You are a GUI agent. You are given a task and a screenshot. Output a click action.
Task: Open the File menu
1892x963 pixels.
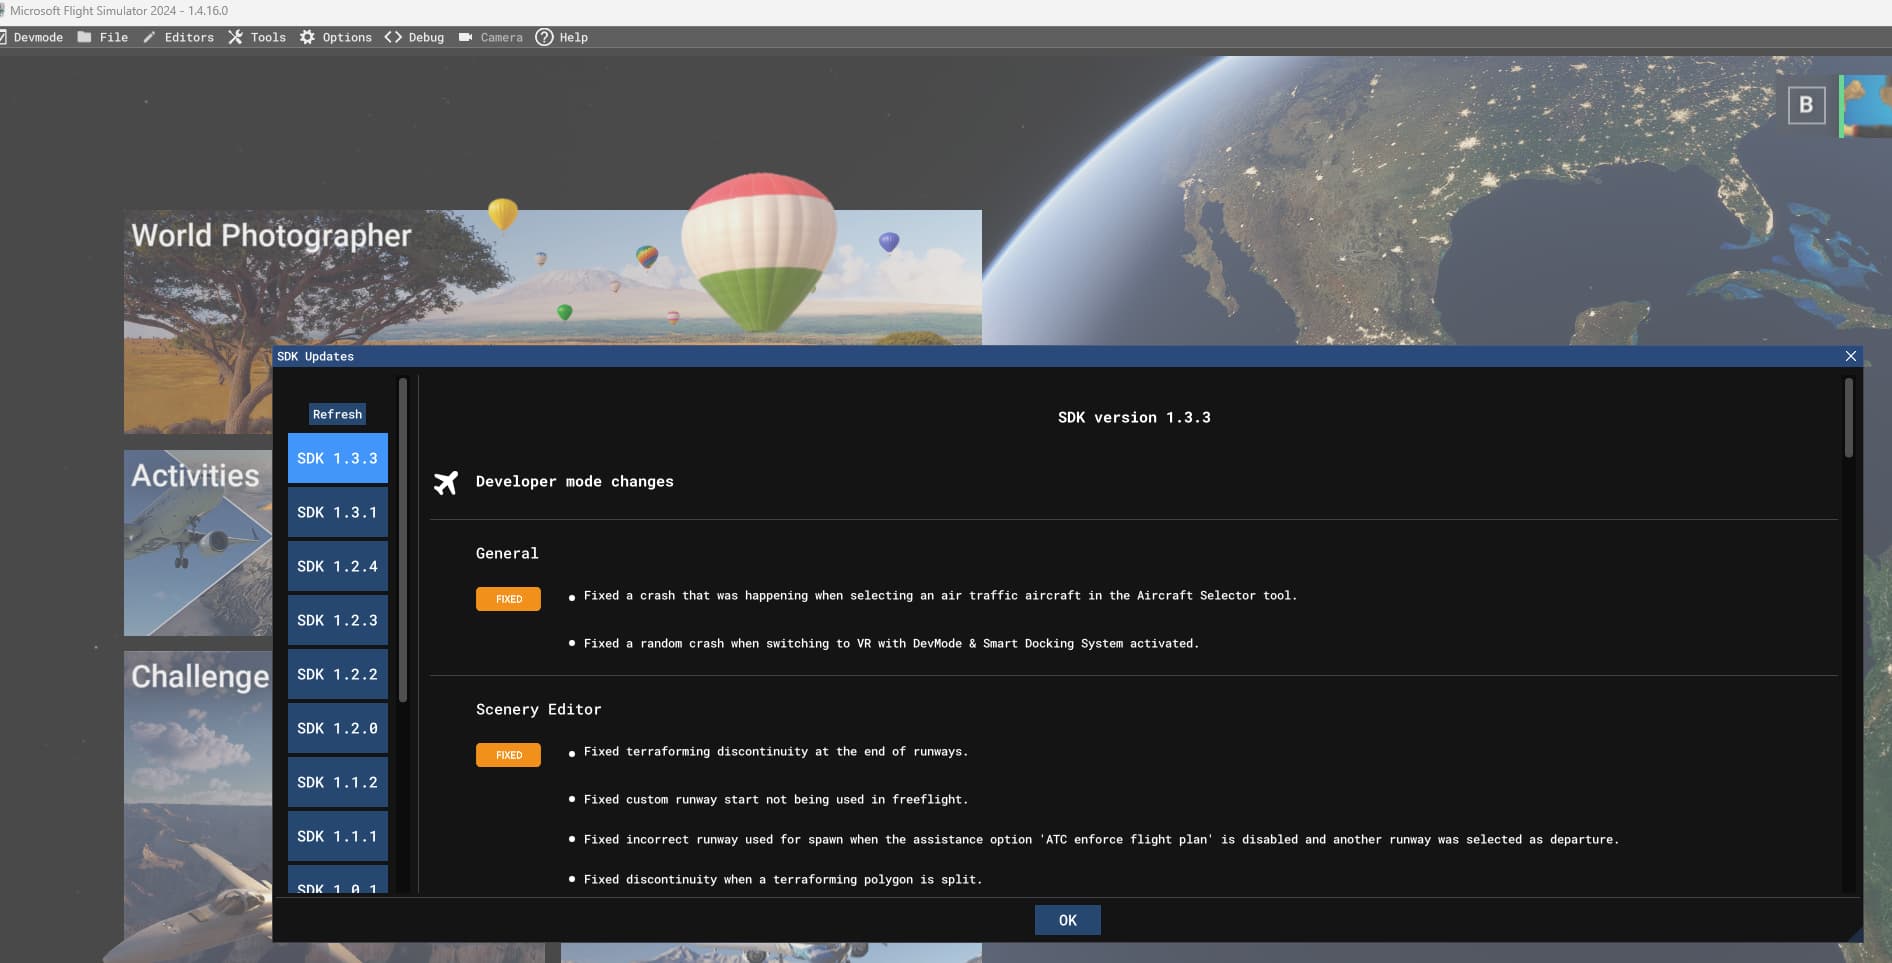click(113, 37)
